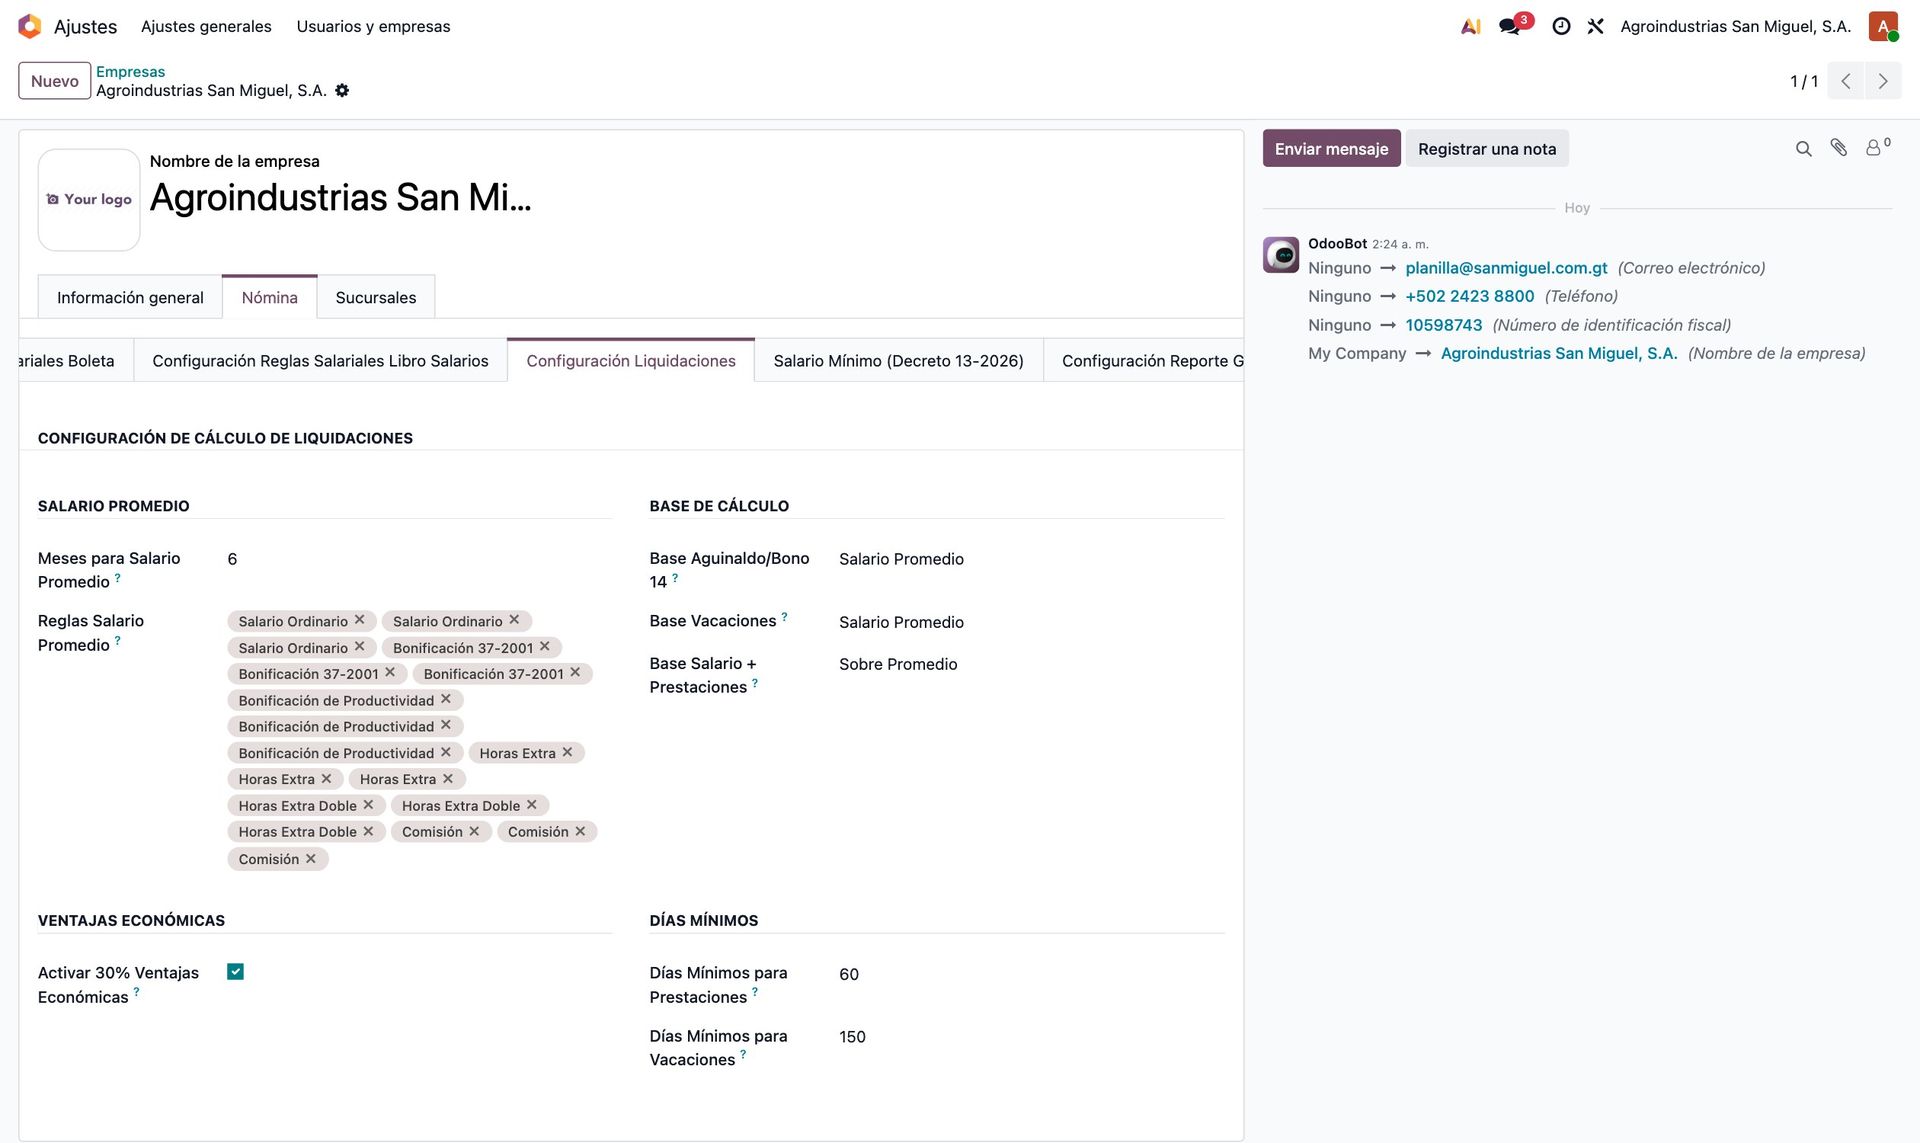Edit the company name field
The width and height of the screenshot is (1920, 1143).
pos(340,198)
